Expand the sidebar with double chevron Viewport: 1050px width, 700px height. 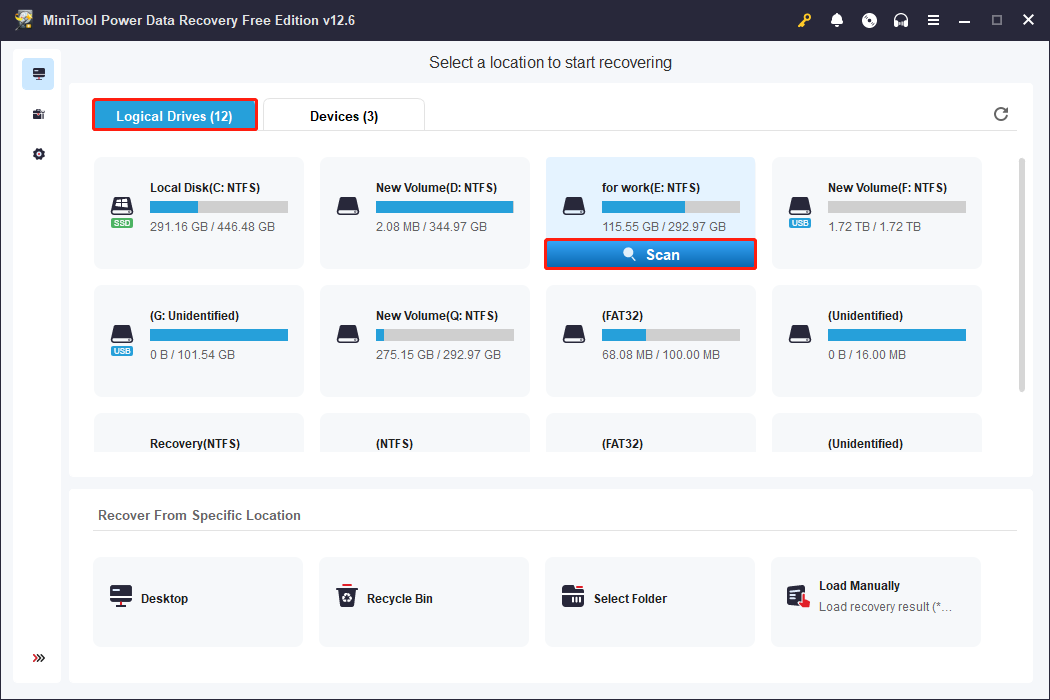(x=38, y=658)
